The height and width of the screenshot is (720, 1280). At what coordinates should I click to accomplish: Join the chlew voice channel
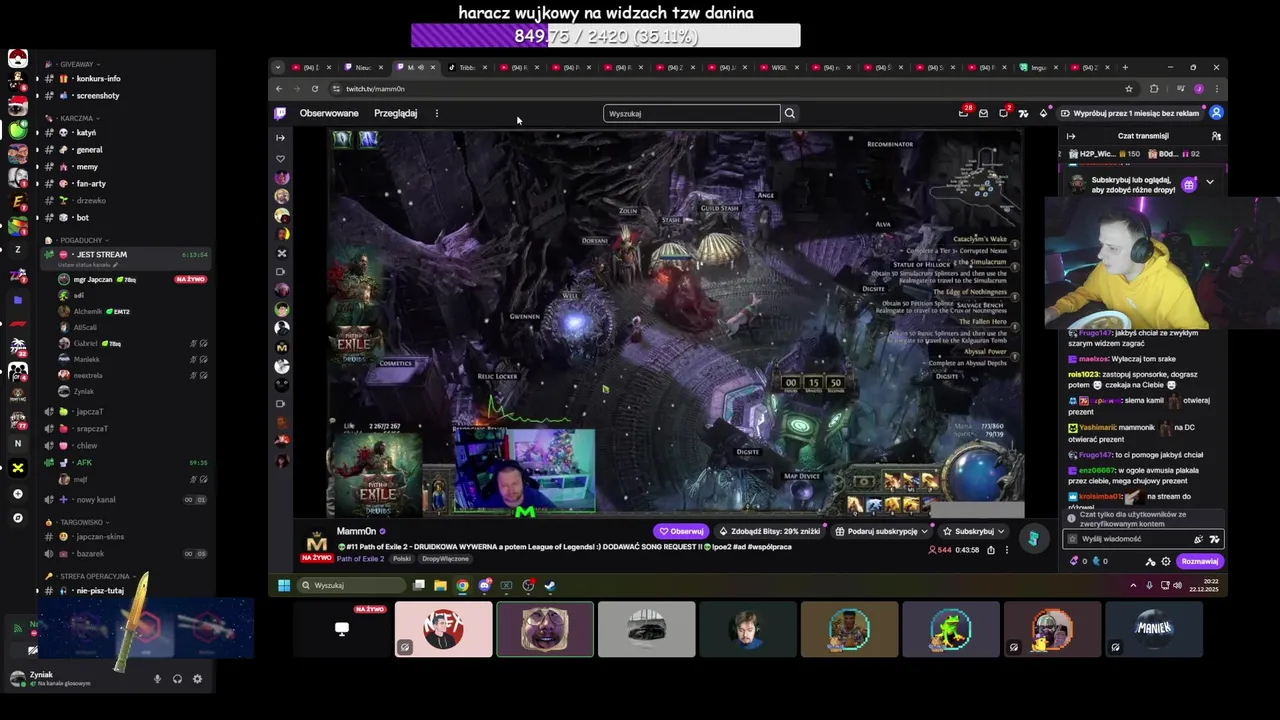point(87,445)
